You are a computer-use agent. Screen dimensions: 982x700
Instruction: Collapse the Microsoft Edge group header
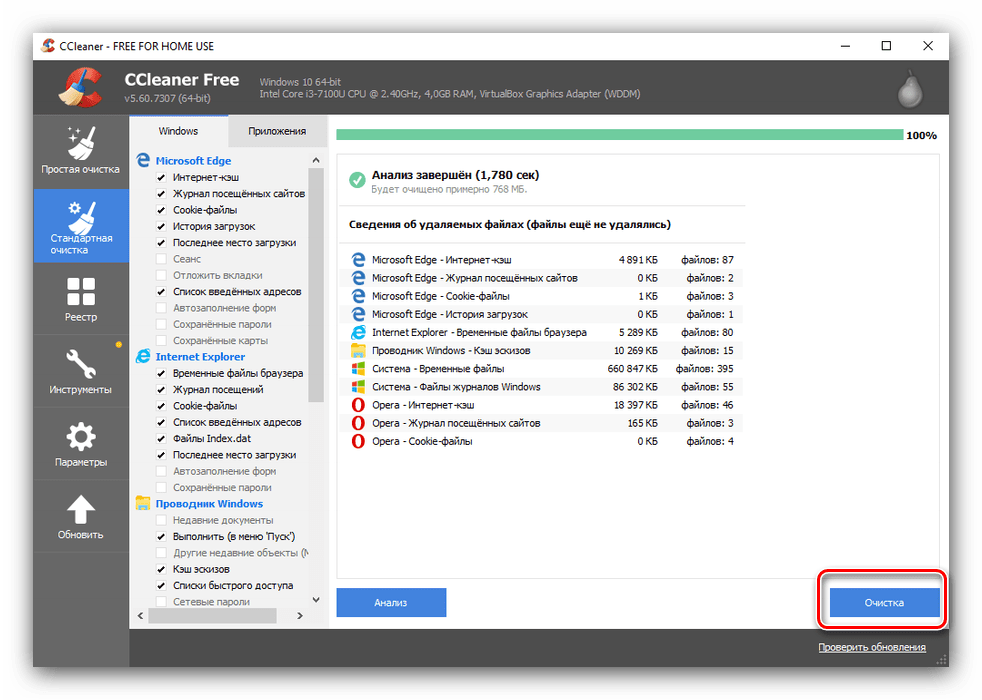point(193,160)
